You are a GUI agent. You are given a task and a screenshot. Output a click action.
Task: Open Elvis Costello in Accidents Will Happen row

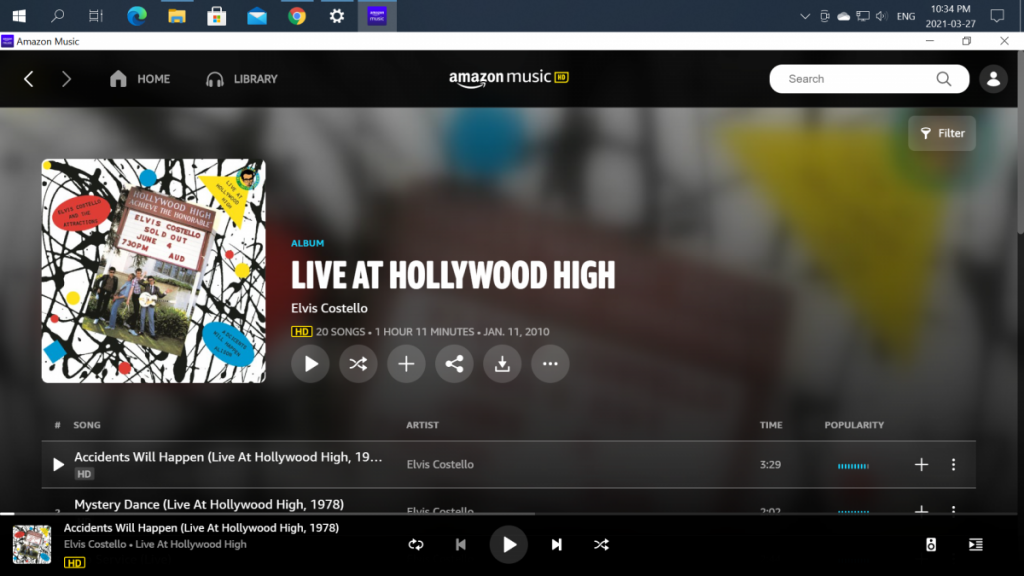click(440, 464)
